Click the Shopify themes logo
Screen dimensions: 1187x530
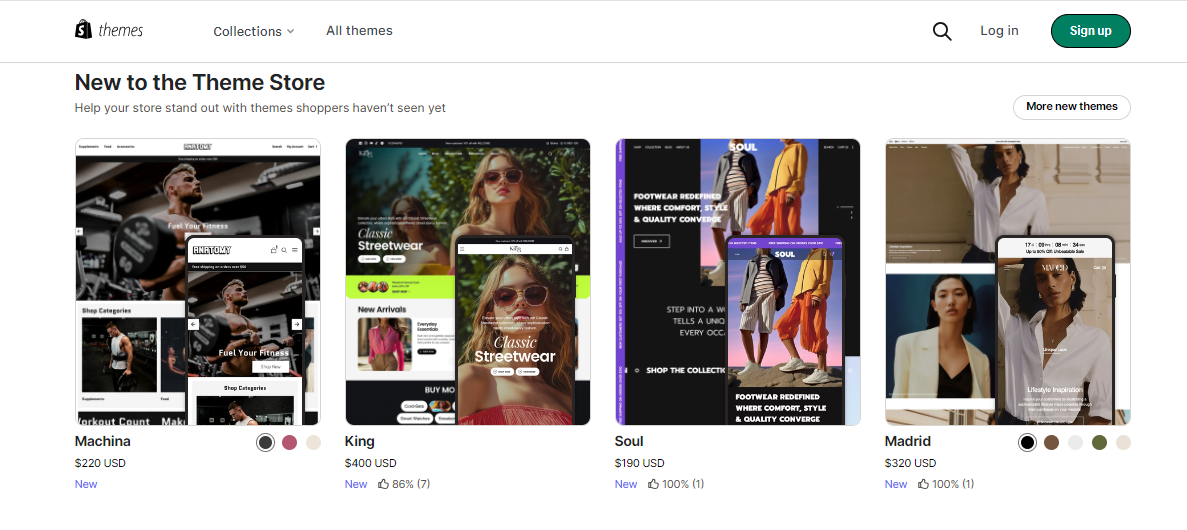109,30
